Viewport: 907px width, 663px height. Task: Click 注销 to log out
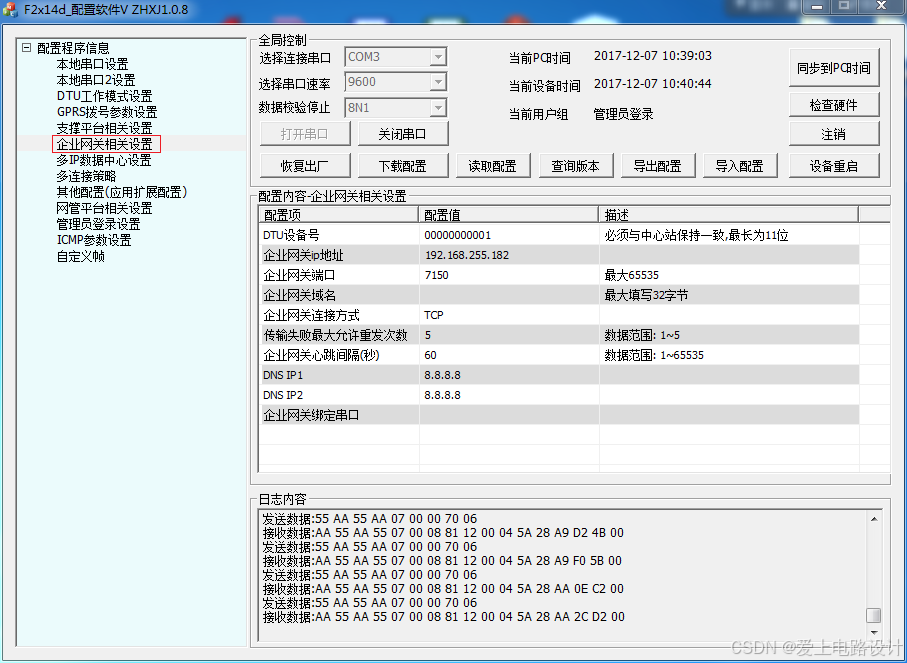pos(835,132)
